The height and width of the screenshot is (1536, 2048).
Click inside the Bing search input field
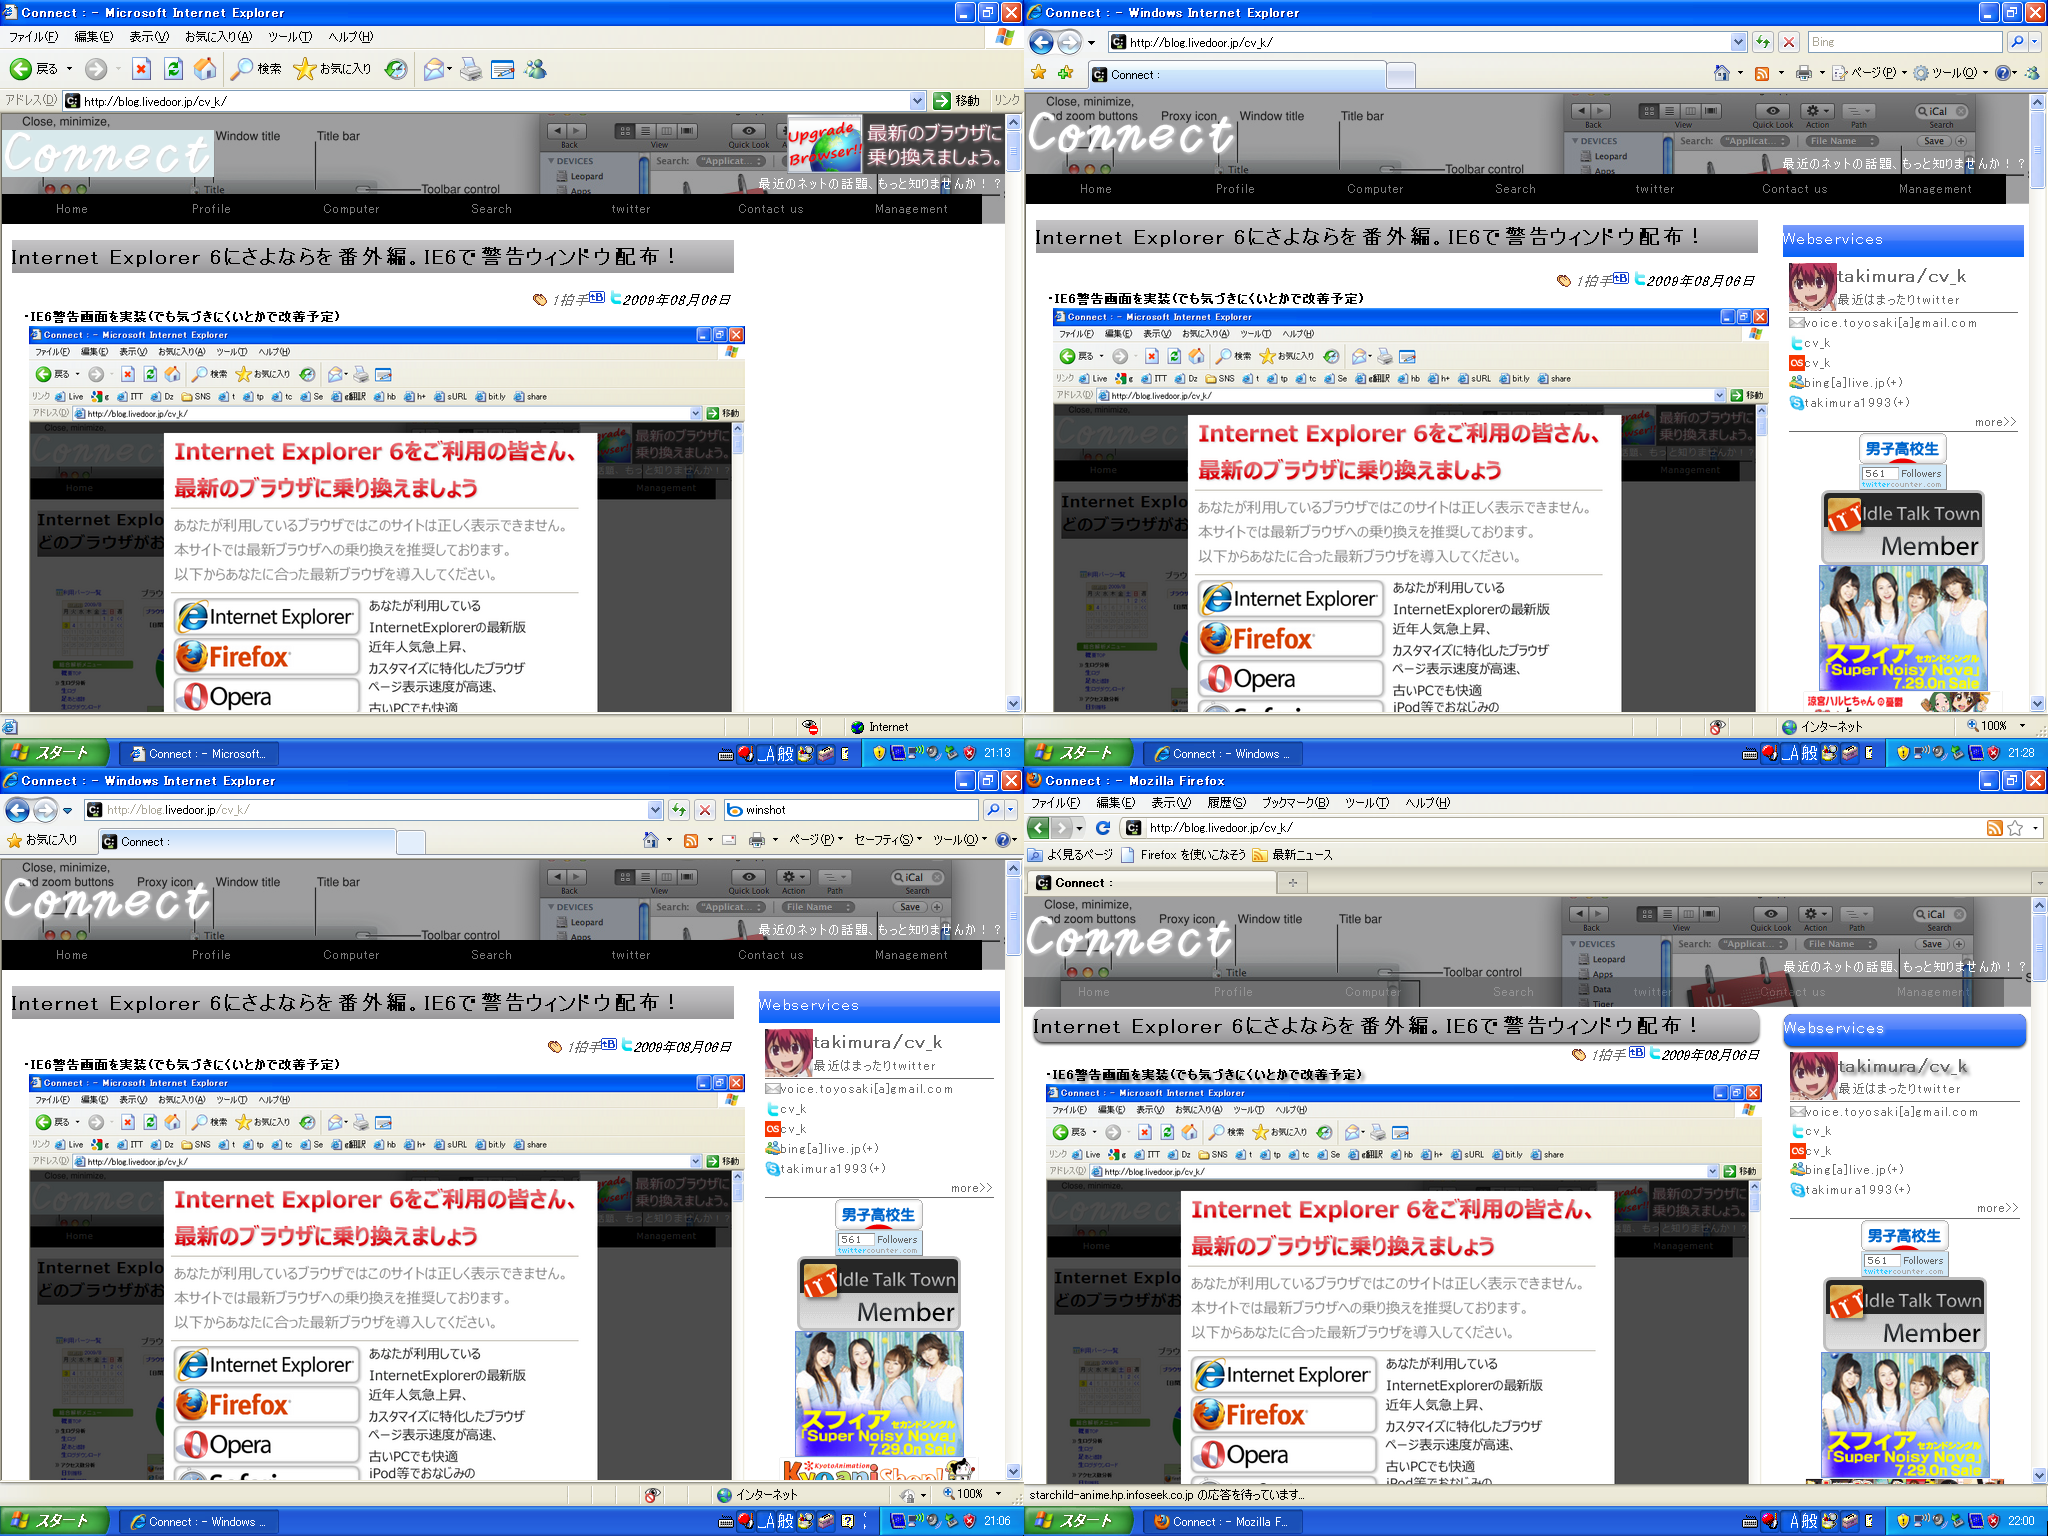tap(1903, 42)
